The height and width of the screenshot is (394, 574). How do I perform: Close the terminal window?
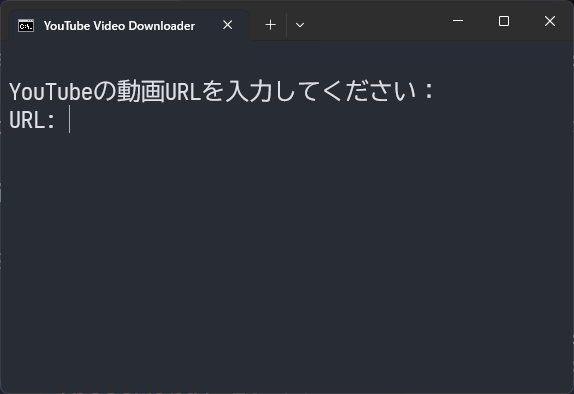(x=550, y=21)
